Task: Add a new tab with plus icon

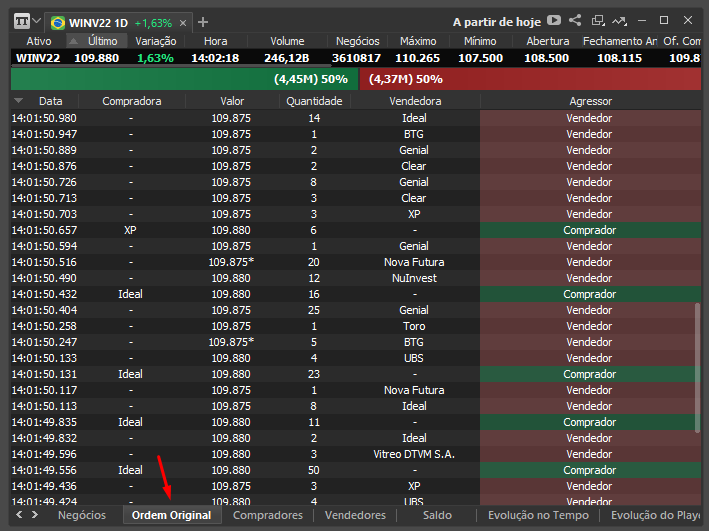Action: (x=203, y=22)
